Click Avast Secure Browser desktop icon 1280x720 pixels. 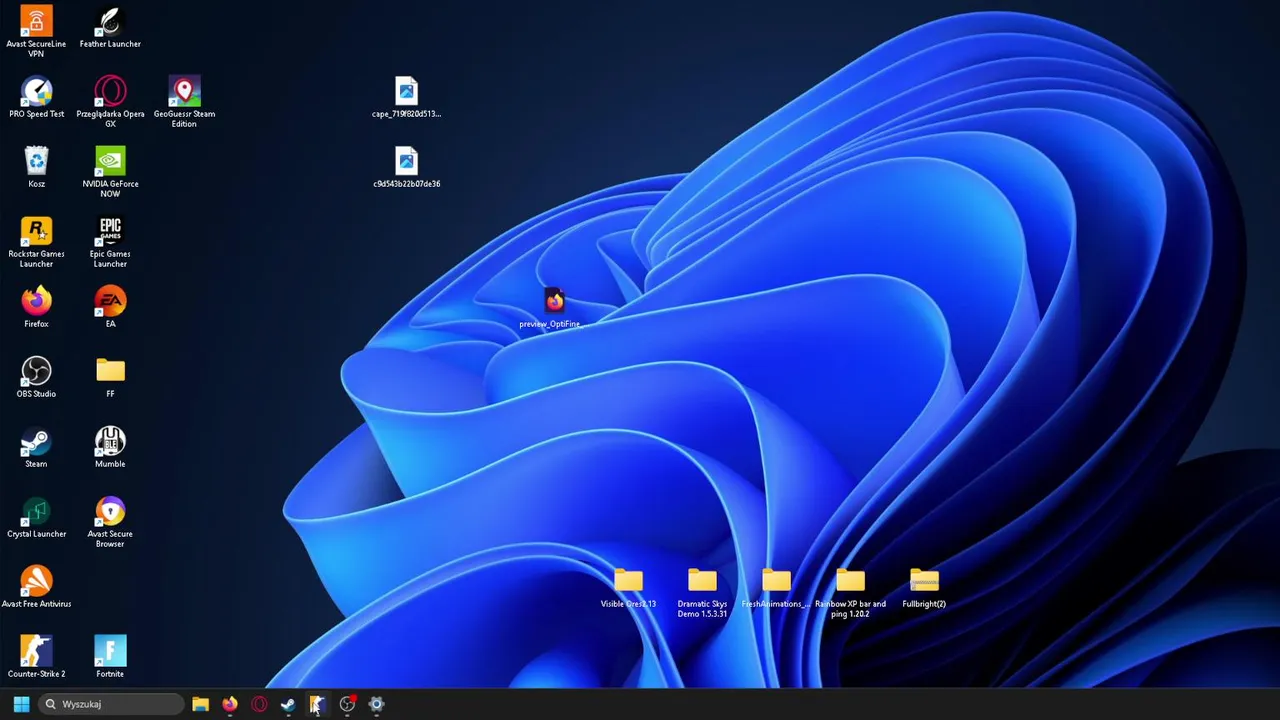click(110, 522)
